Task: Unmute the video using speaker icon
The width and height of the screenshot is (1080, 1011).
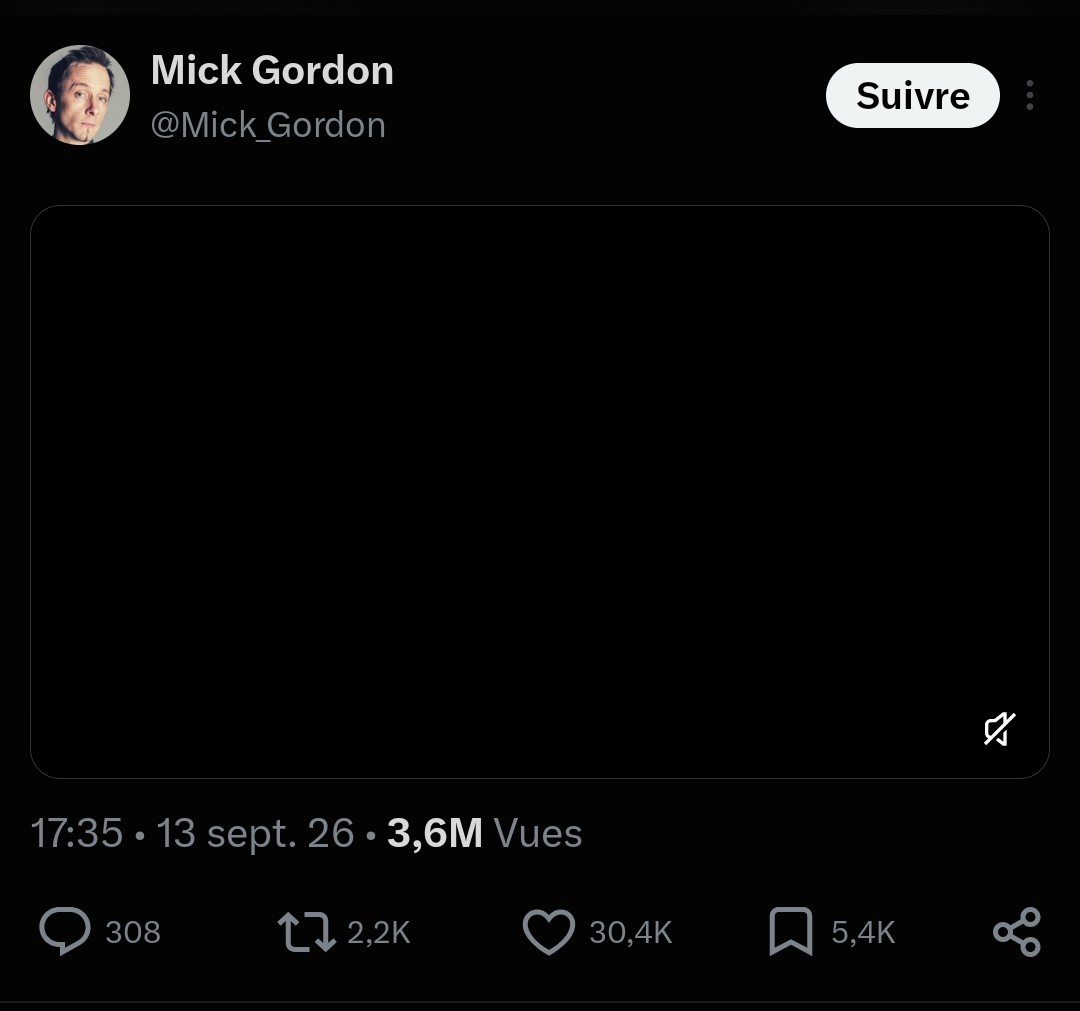Action: click(x=999, y=729)
